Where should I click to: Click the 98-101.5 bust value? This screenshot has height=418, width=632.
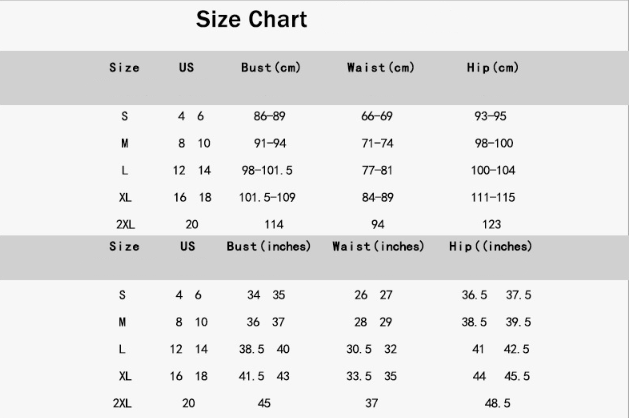[267, 171]
